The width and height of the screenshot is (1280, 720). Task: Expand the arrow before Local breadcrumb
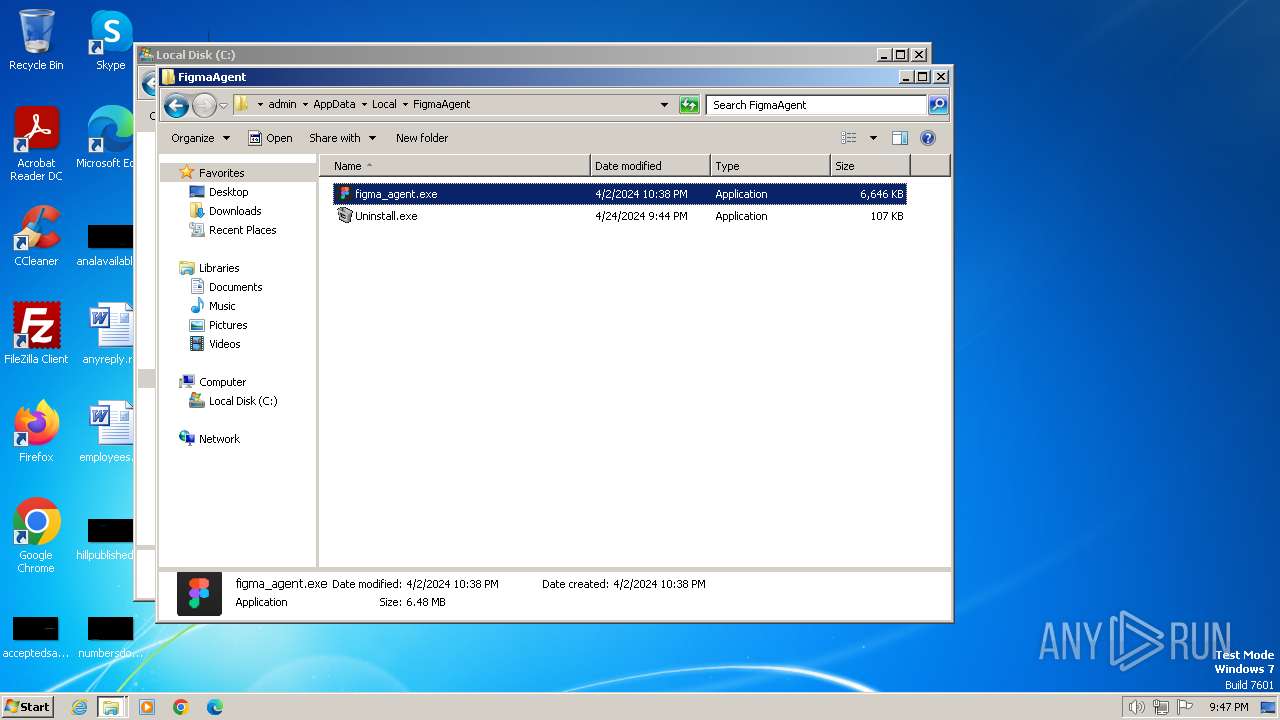(x=364, y=104)
